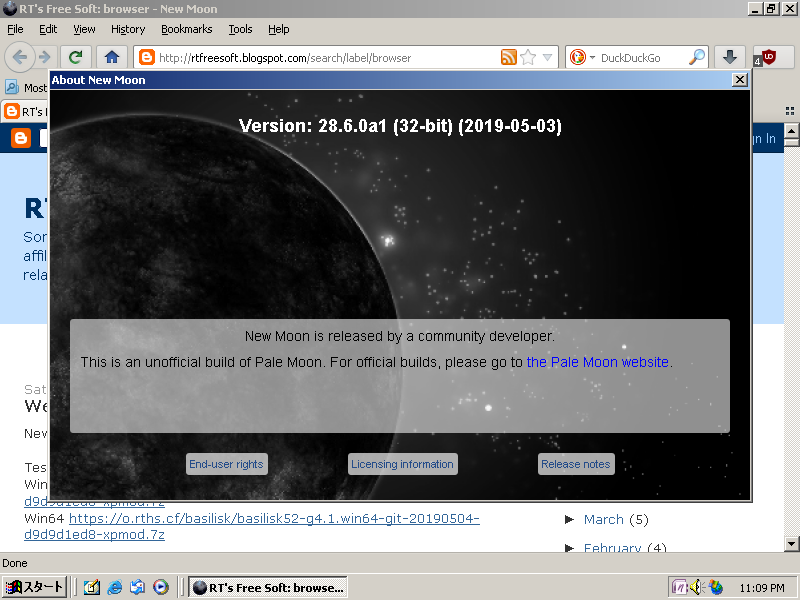Image resolution: width=800 pixels, height=600 pixels.
Task: Click the IME tray icon
Action: coord(680,588)
